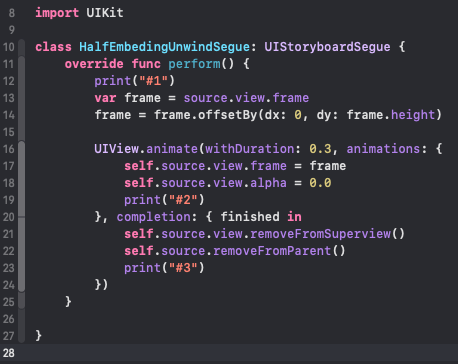Click the string "#3" in print call
This screenshot has height=364, width=458.
coord(183,268)
